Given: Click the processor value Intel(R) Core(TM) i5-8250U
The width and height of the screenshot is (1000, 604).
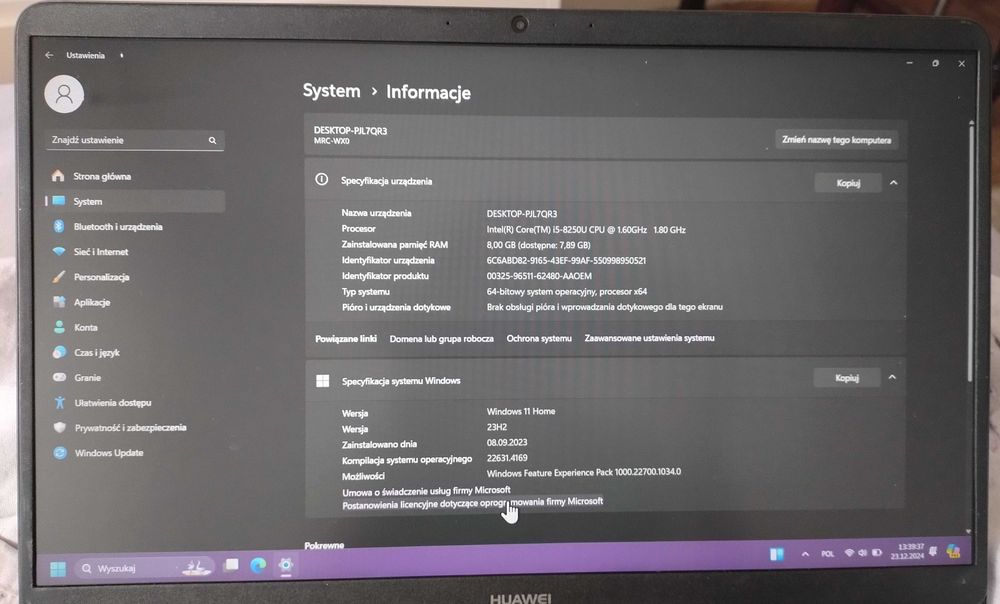Looking at the screenshot, I should [586, 230].
